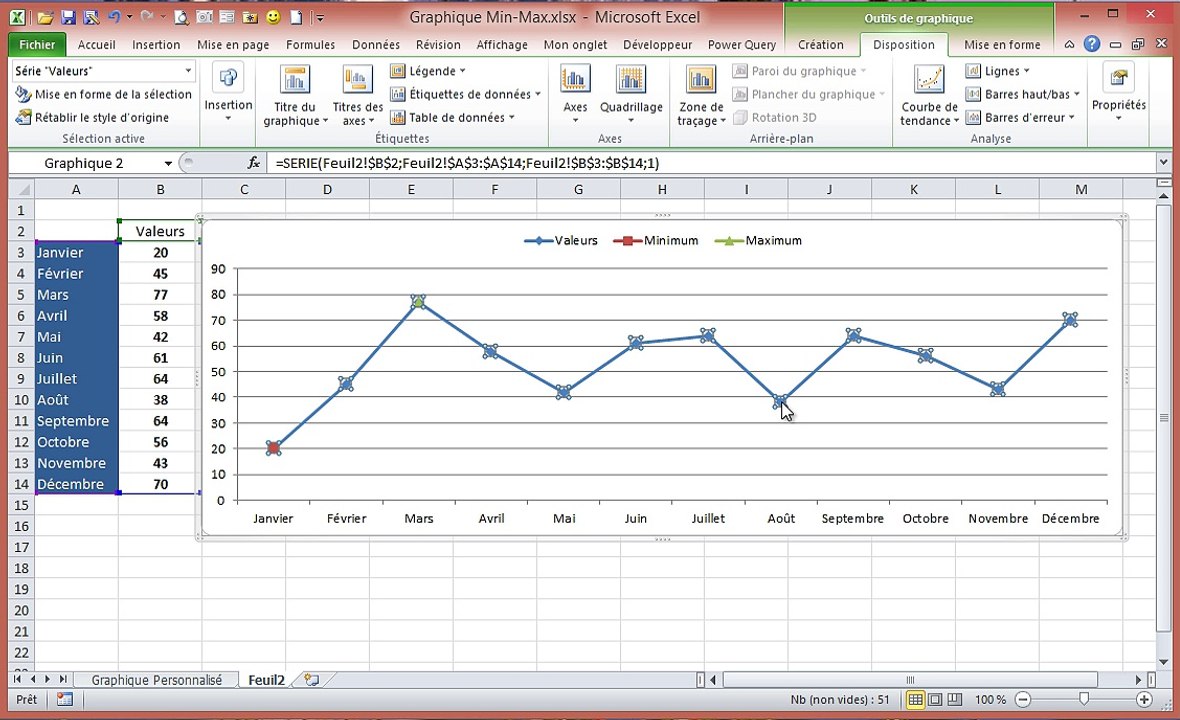Image resolution: width=1180 pixels, height=720 pixels.
Task: Select column header D
Action: (x=327, y=190)
